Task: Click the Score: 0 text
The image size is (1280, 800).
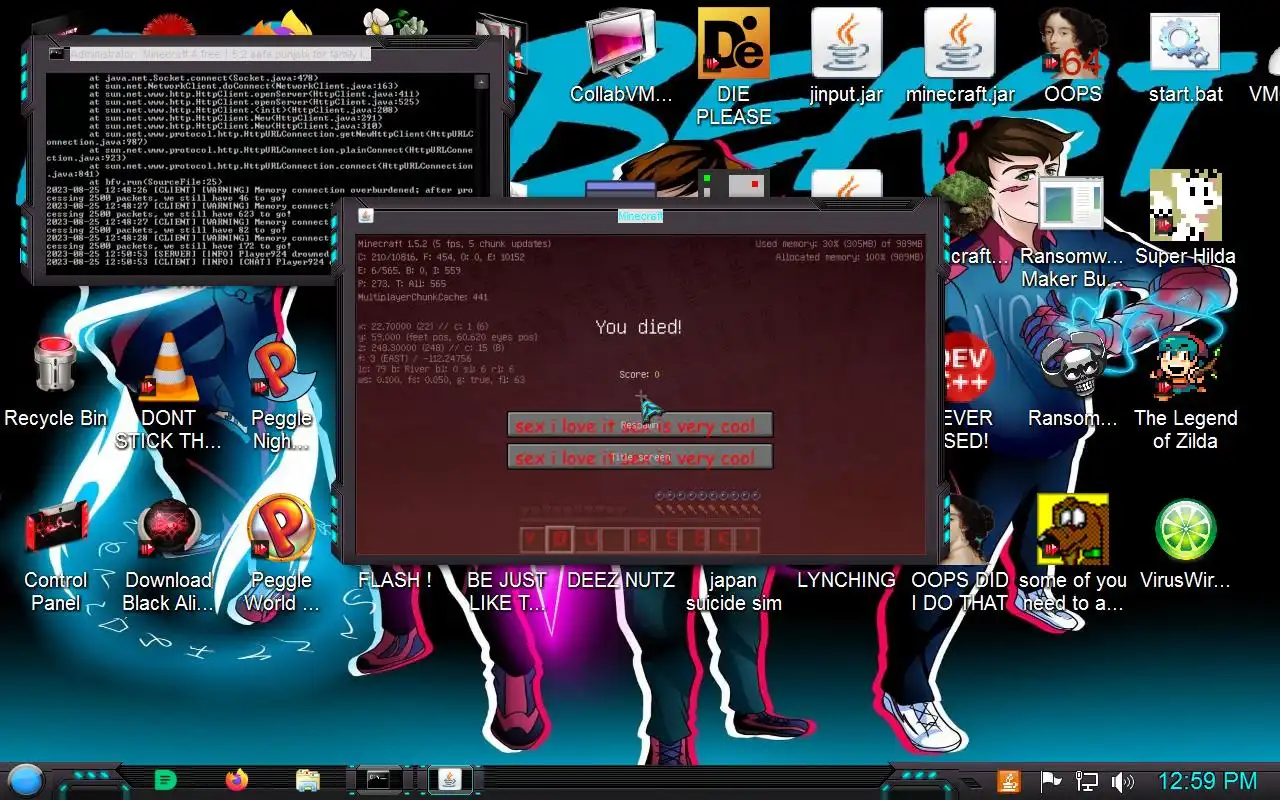Action: (639, 375)
